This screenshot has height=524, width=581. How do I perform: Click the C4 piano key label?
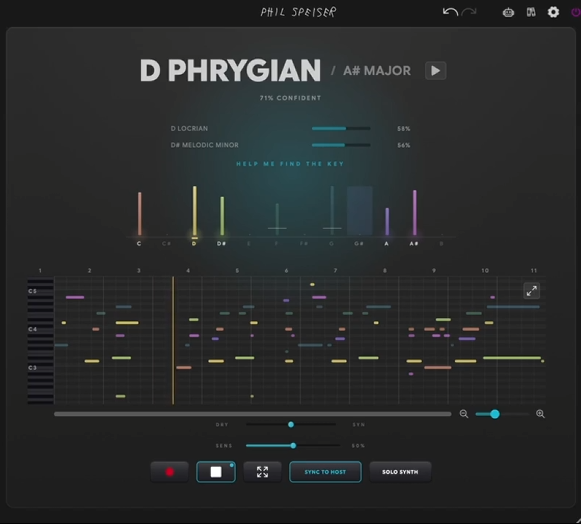[x=32, y=329]
